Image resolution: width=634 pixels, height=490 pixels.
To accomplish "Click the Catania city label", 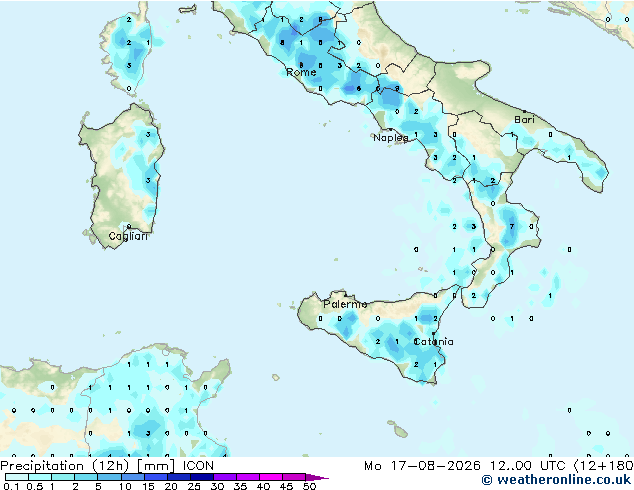I will 433,342.
